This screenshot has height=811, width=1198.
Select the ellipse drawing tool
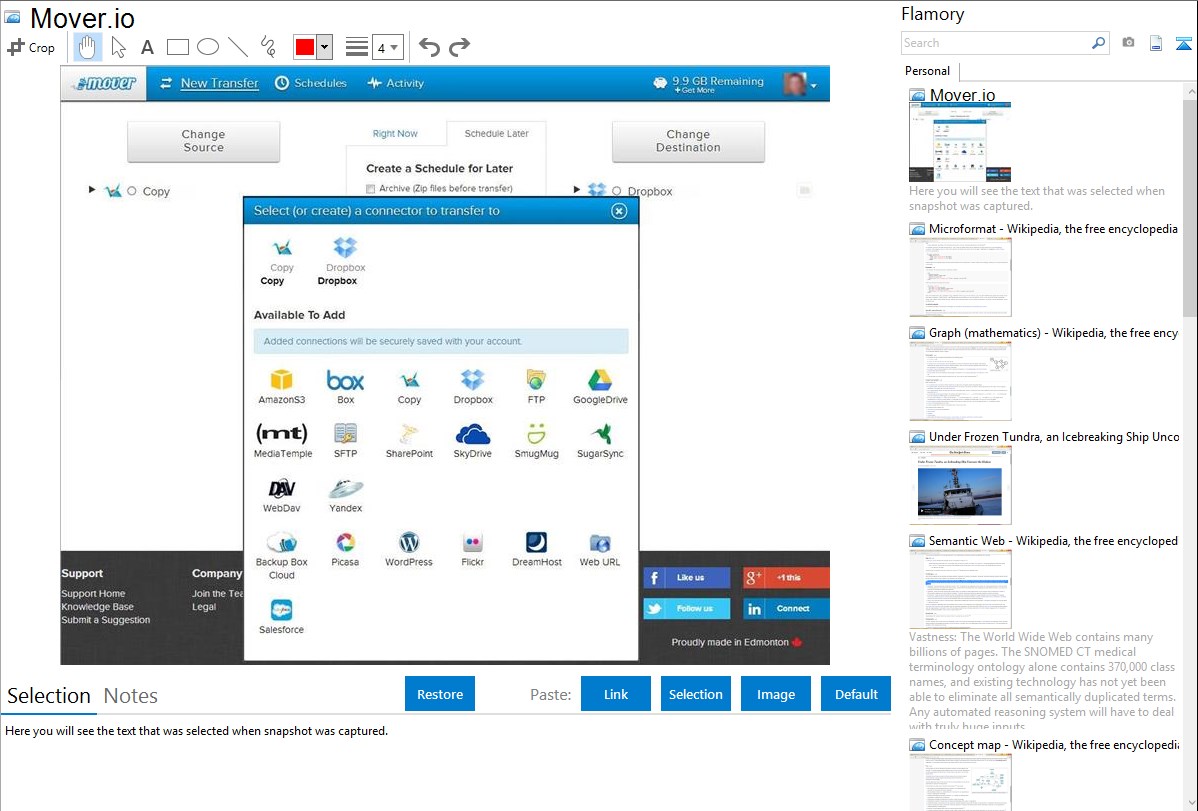pos(208,47)
